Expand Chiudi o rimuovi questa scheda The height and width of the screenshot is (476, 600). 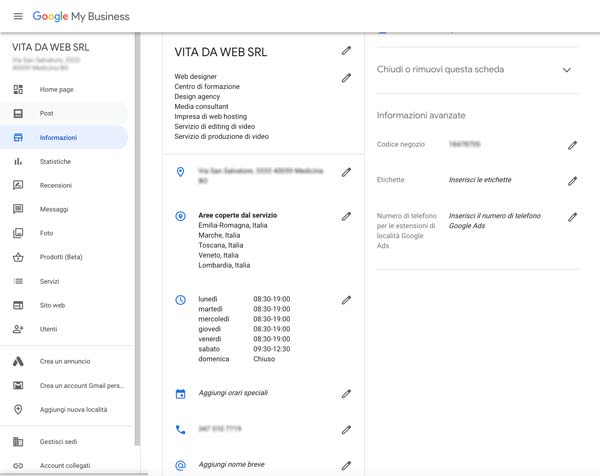[x=567, y=70]
